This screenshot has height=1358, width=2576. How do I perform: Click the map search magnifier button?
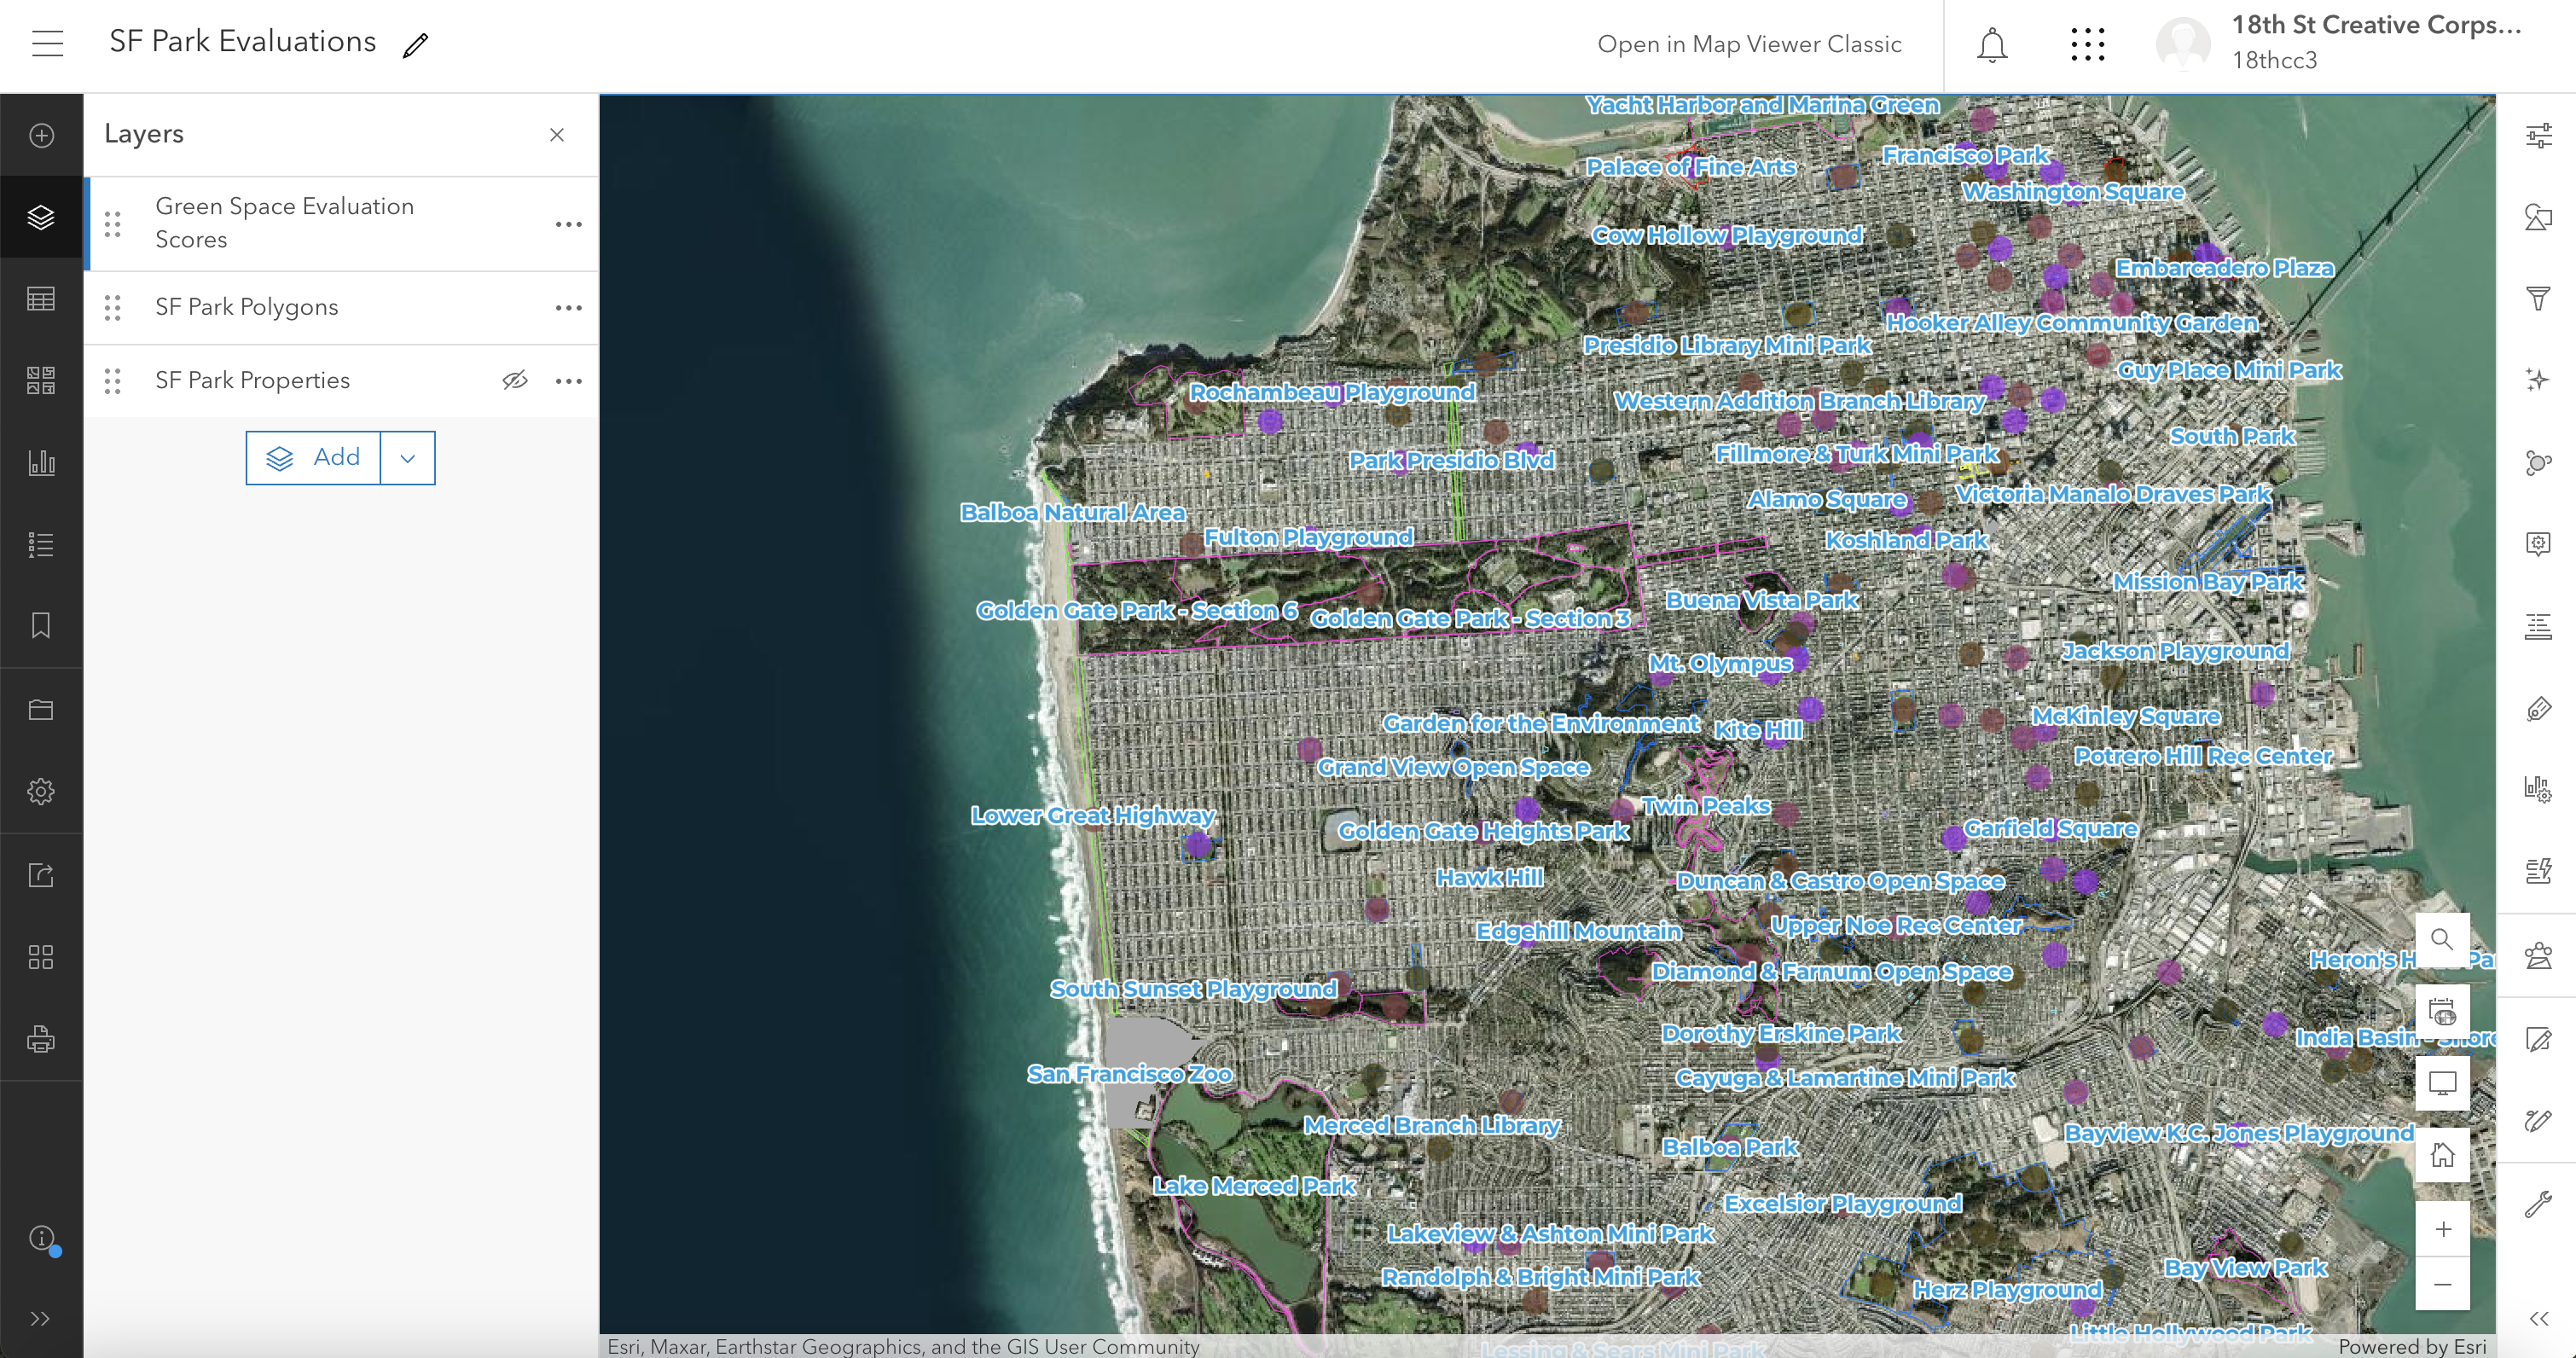click(2442, 939)
